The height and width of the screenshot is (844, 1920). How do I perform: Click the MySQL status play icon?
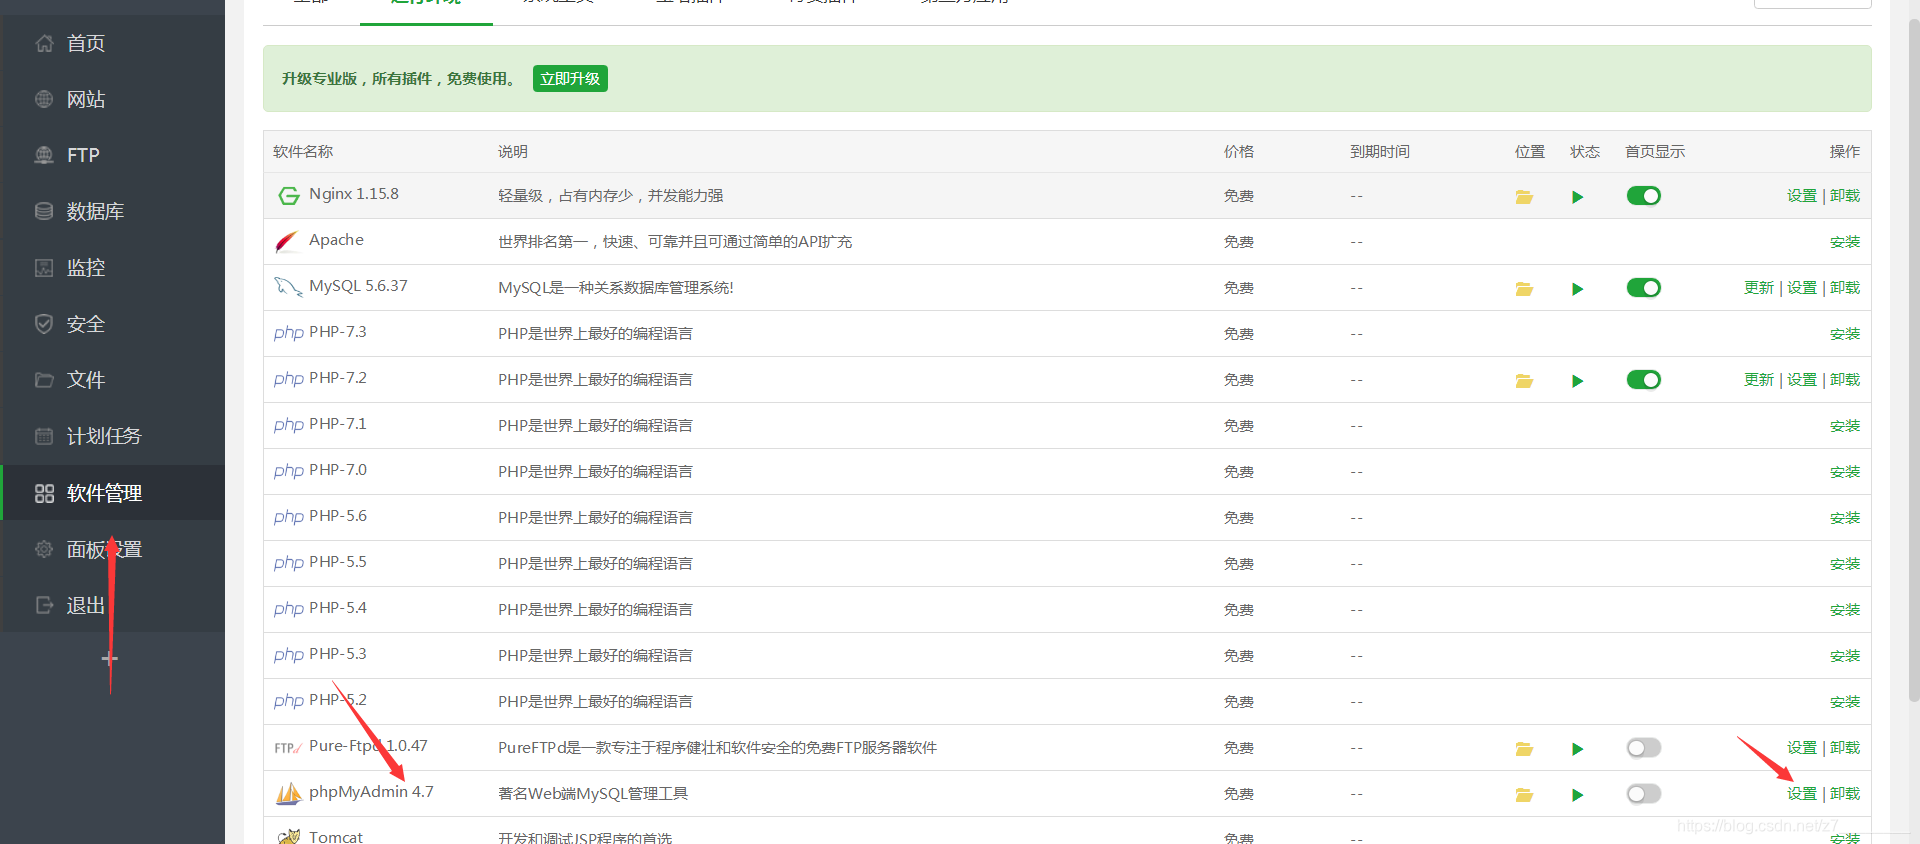point(1578,289)
